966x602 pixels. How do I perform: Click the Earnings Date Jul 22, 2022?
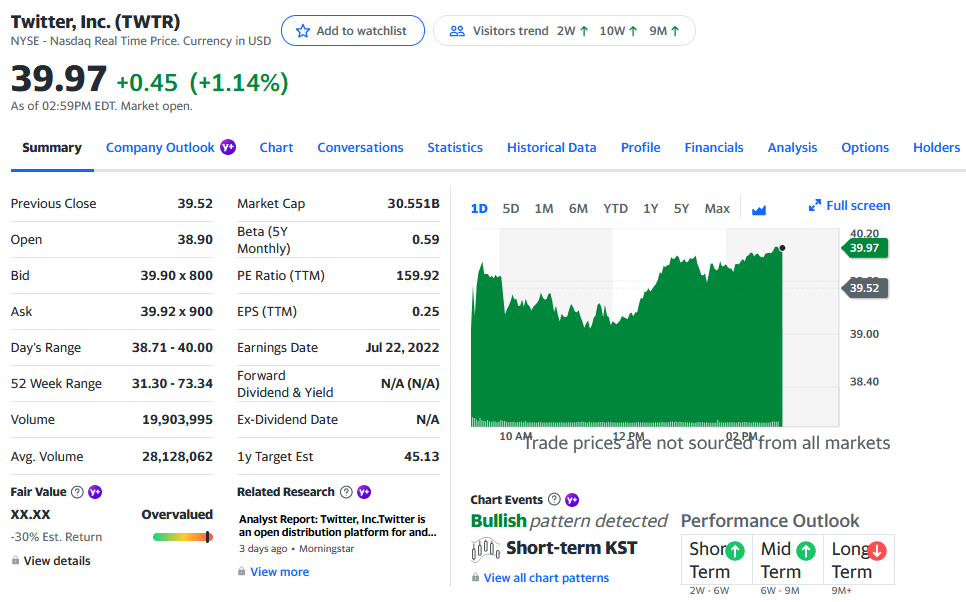click(x=402, y=348)
